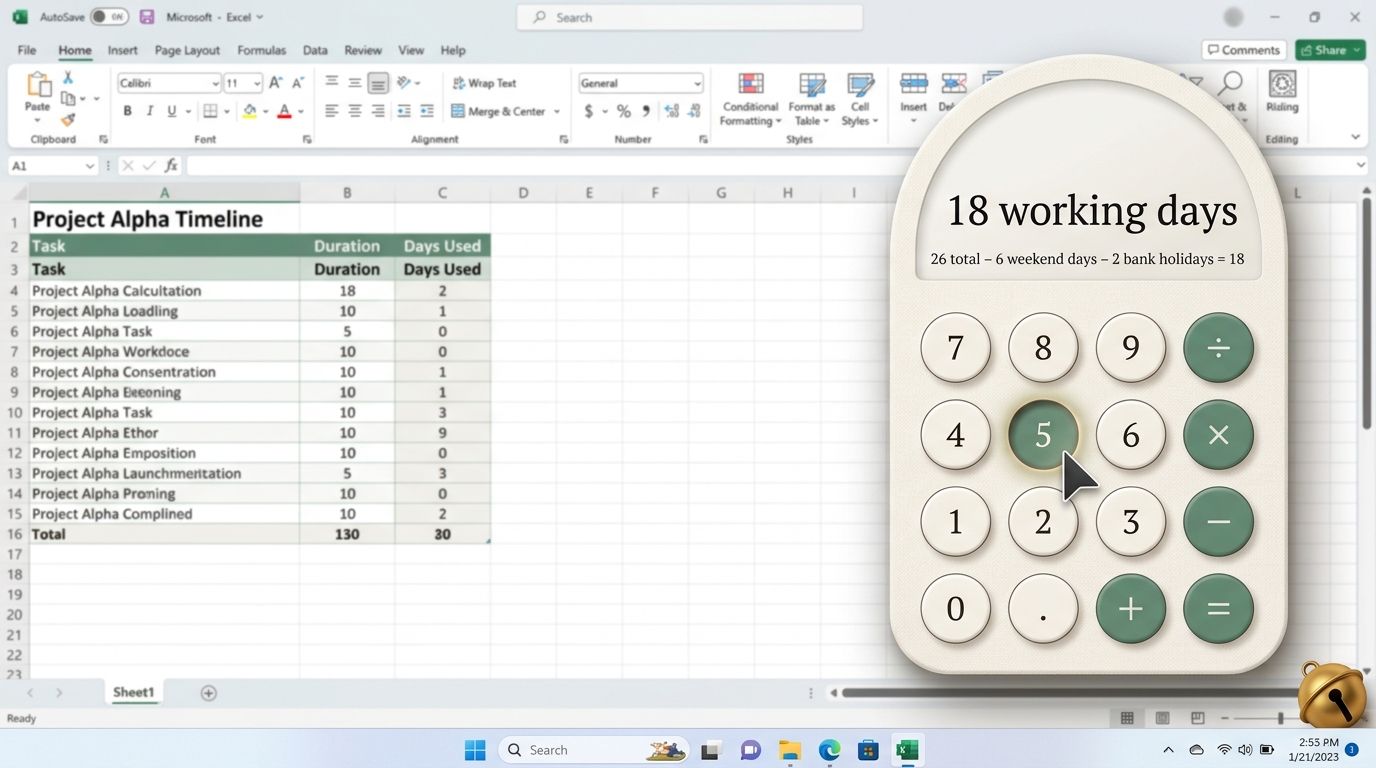Toggle Bold formatting

[x=127, y=111]
